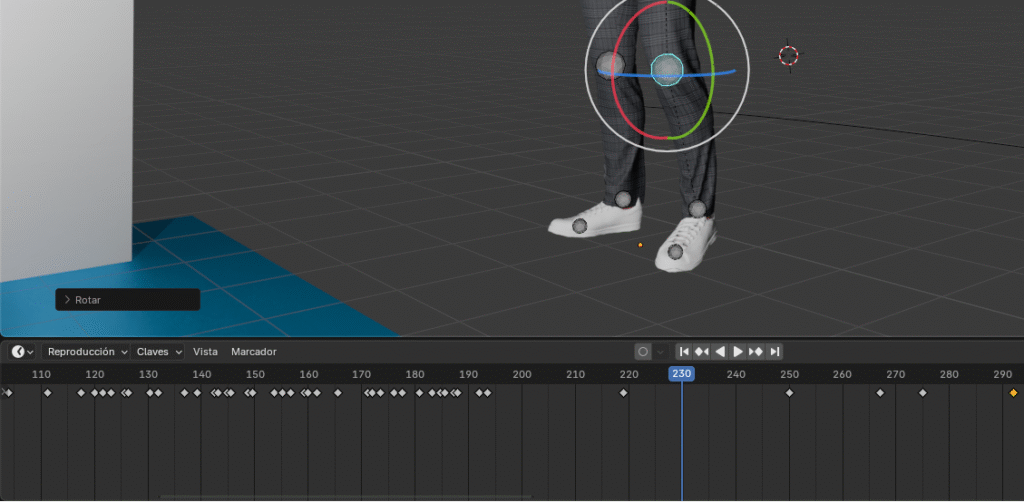Click the current frame 230 indicator
Image resolution: width=1024 pixels, height=502 pixels.
click(x=681, y=374)
